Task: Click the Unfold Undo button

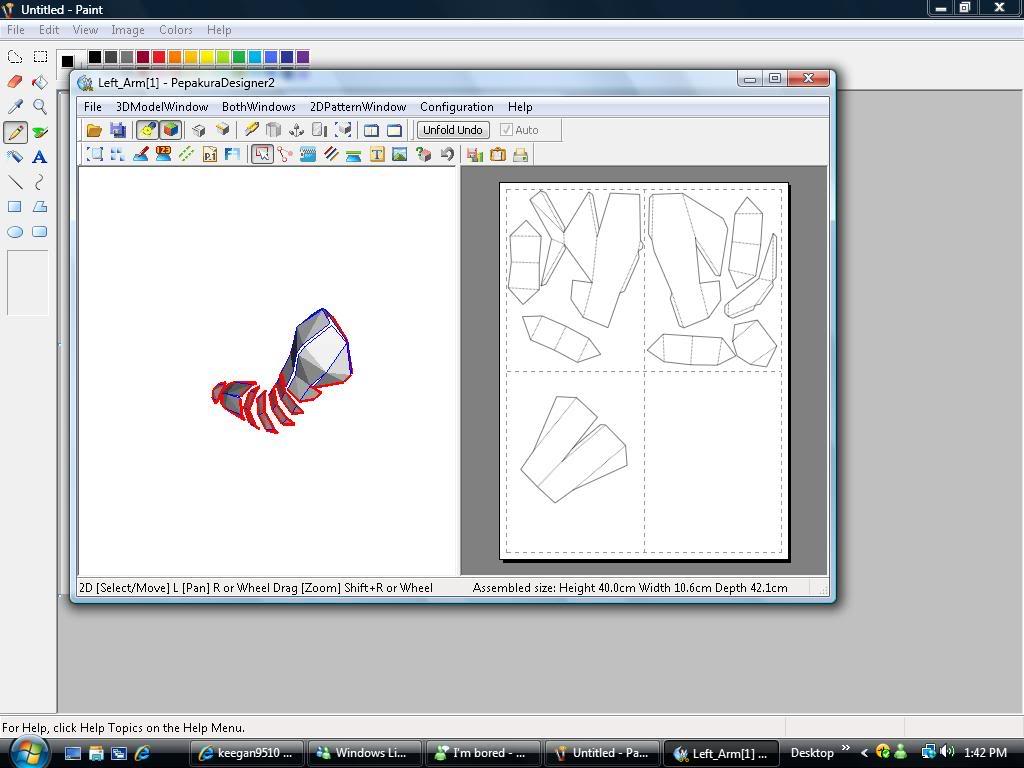Action: point(453,130)
